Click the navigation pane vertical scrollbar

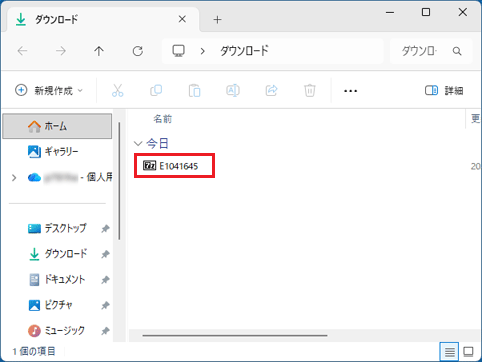click(119, 181)
